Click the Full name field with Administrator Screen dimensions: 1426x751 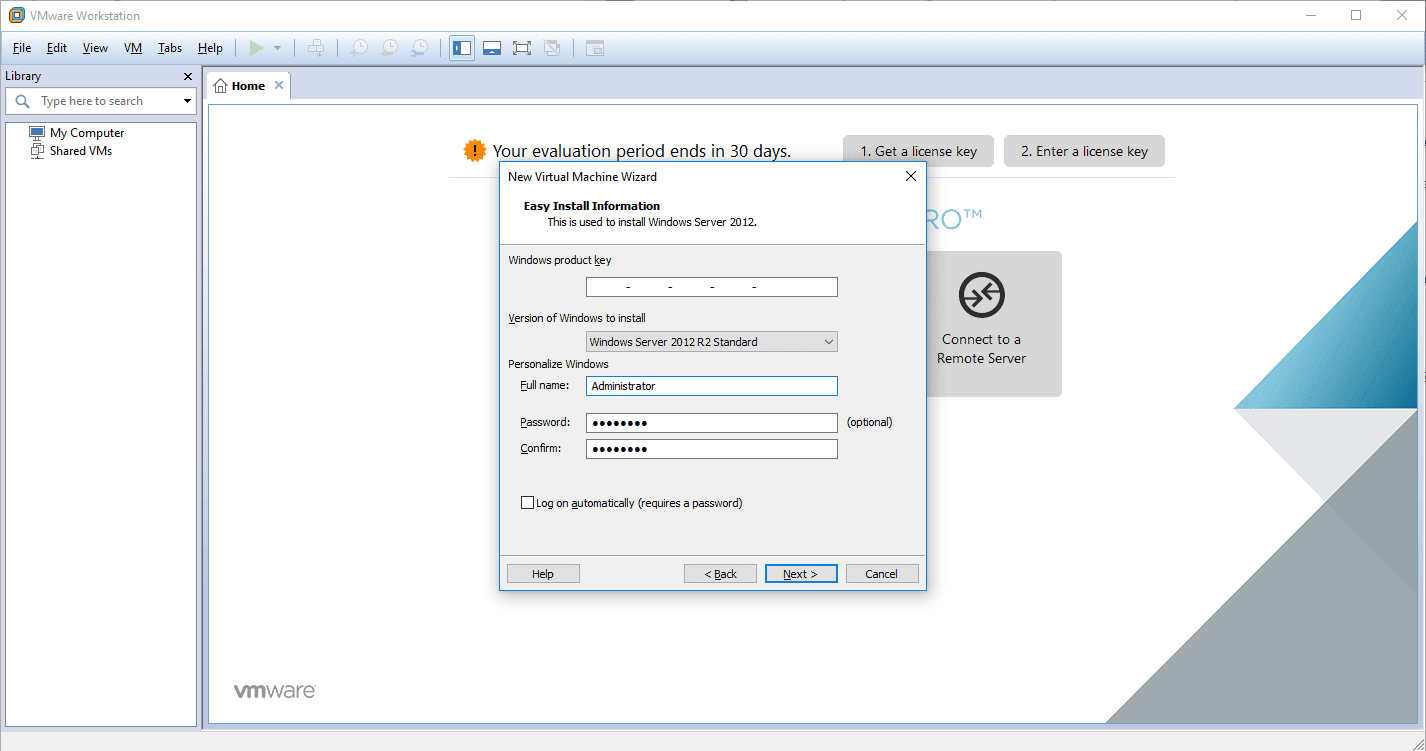pos(711,386)
